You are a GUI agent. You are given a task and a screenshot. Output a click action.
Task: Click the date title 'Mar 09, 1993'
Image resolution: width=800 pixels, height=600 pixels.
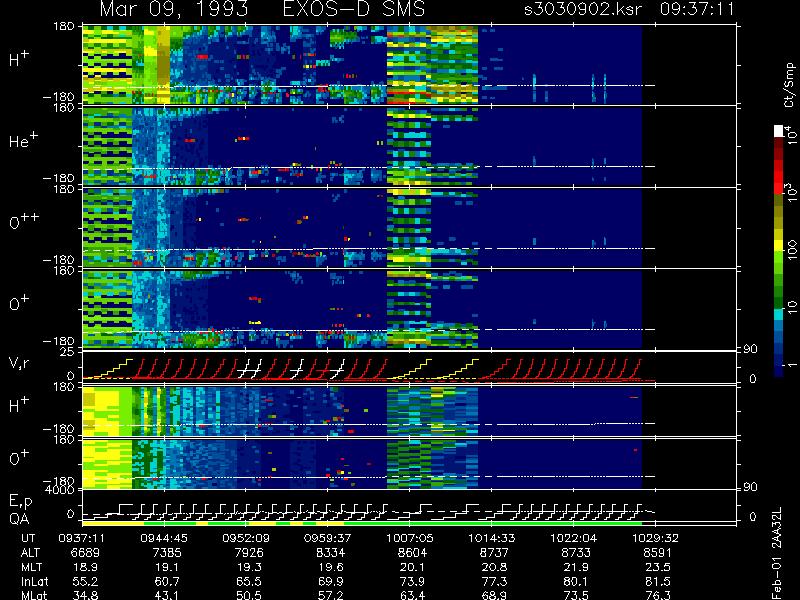click(173, 10)
